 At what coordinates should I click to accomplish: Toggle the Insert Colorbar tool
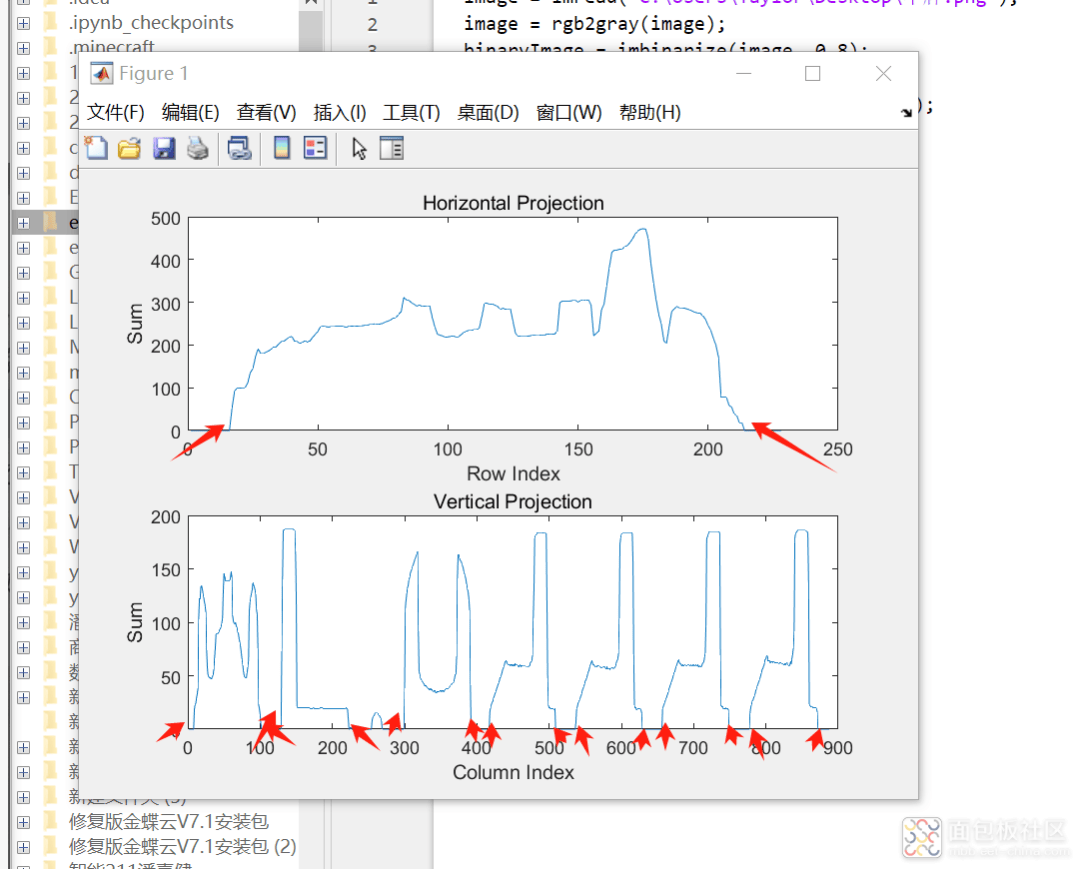pos(282,149)
